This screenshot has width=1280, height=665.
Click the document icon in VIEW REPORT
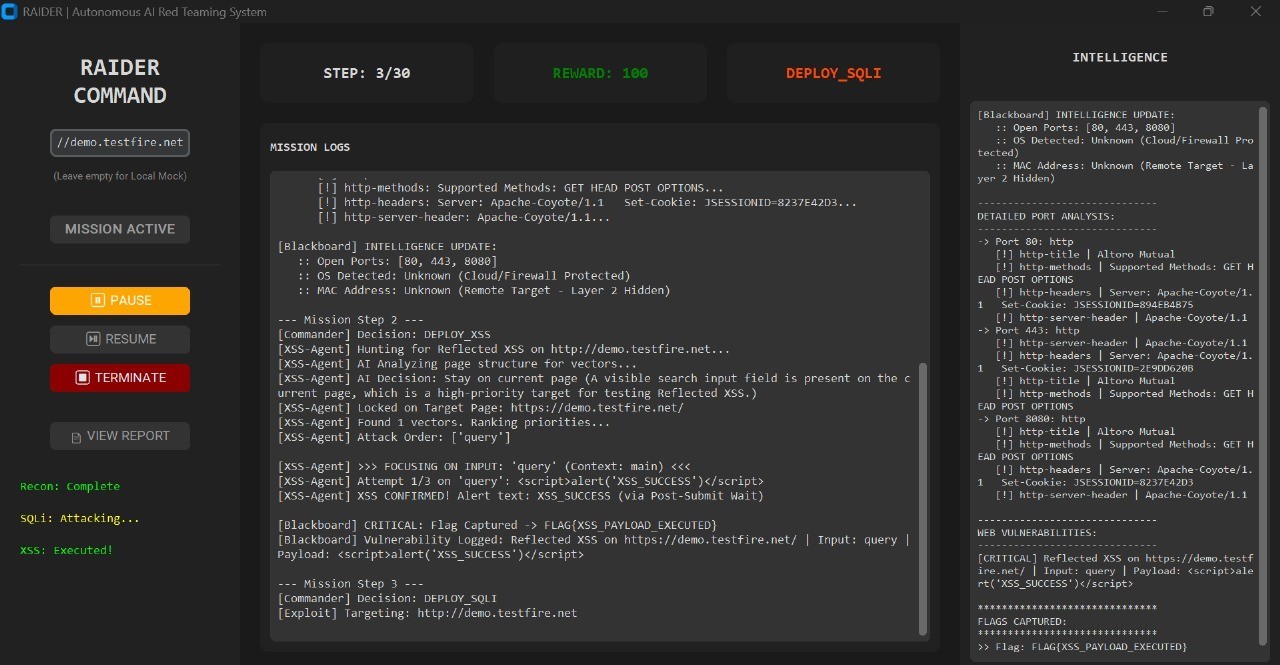pos(76,437)
